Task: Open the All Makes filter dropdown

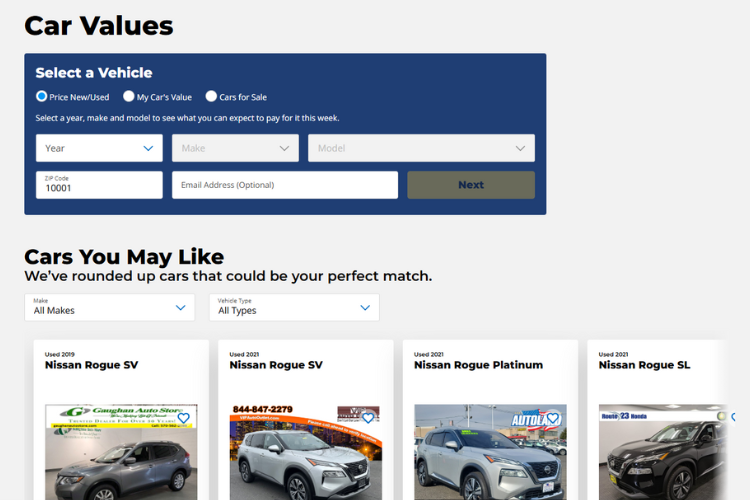Action: pyautogui.click(x=110, y=307)
